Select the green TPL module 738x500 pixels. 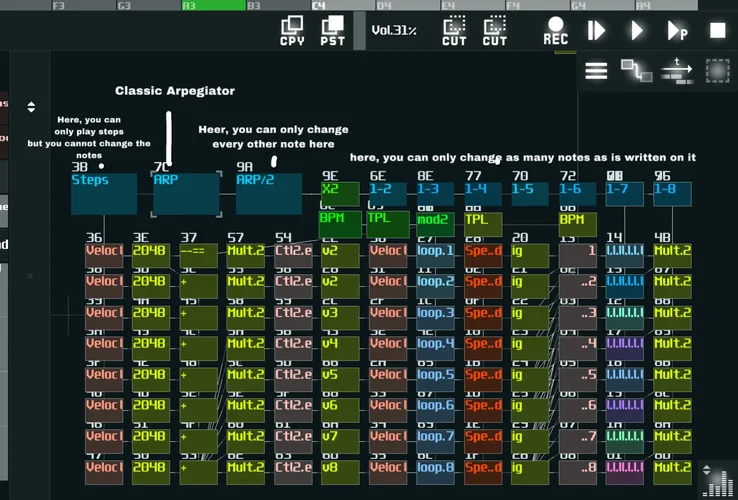[x=388, y=224]
